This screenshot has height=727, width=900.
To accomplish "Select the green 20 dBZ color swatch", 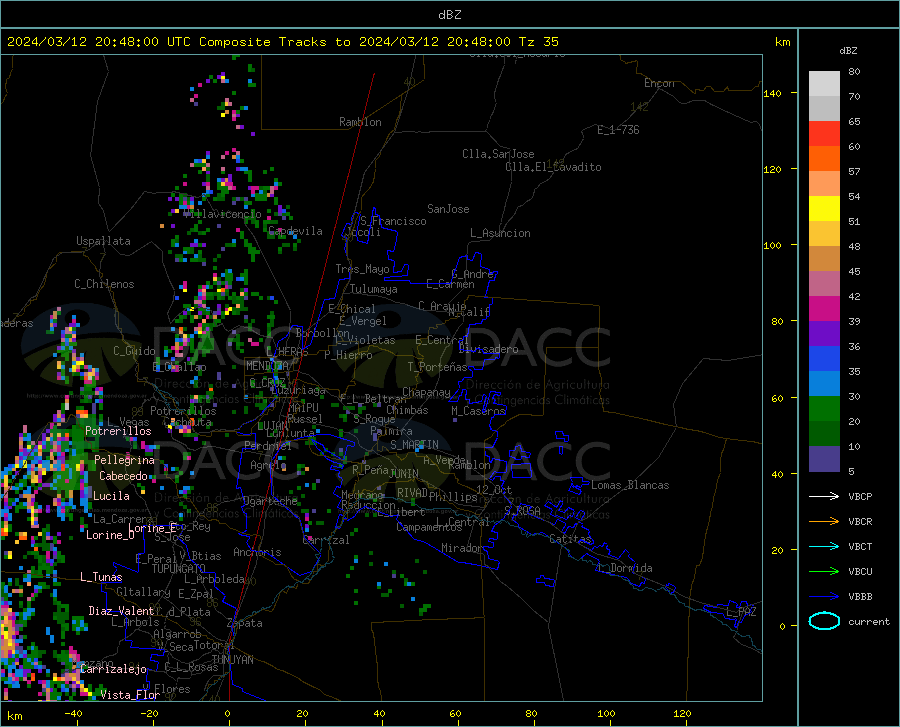I will click(824, 409).
